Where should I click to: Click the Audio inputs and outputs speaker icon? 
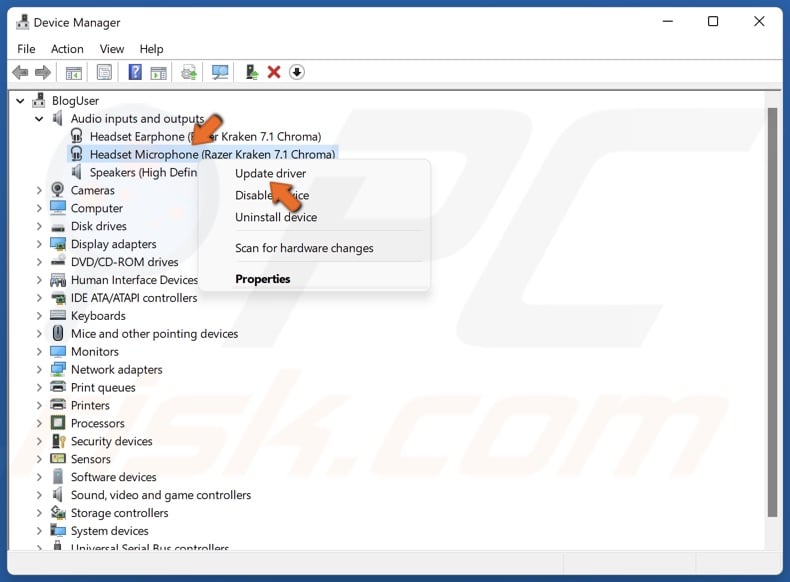click(58, 118)
